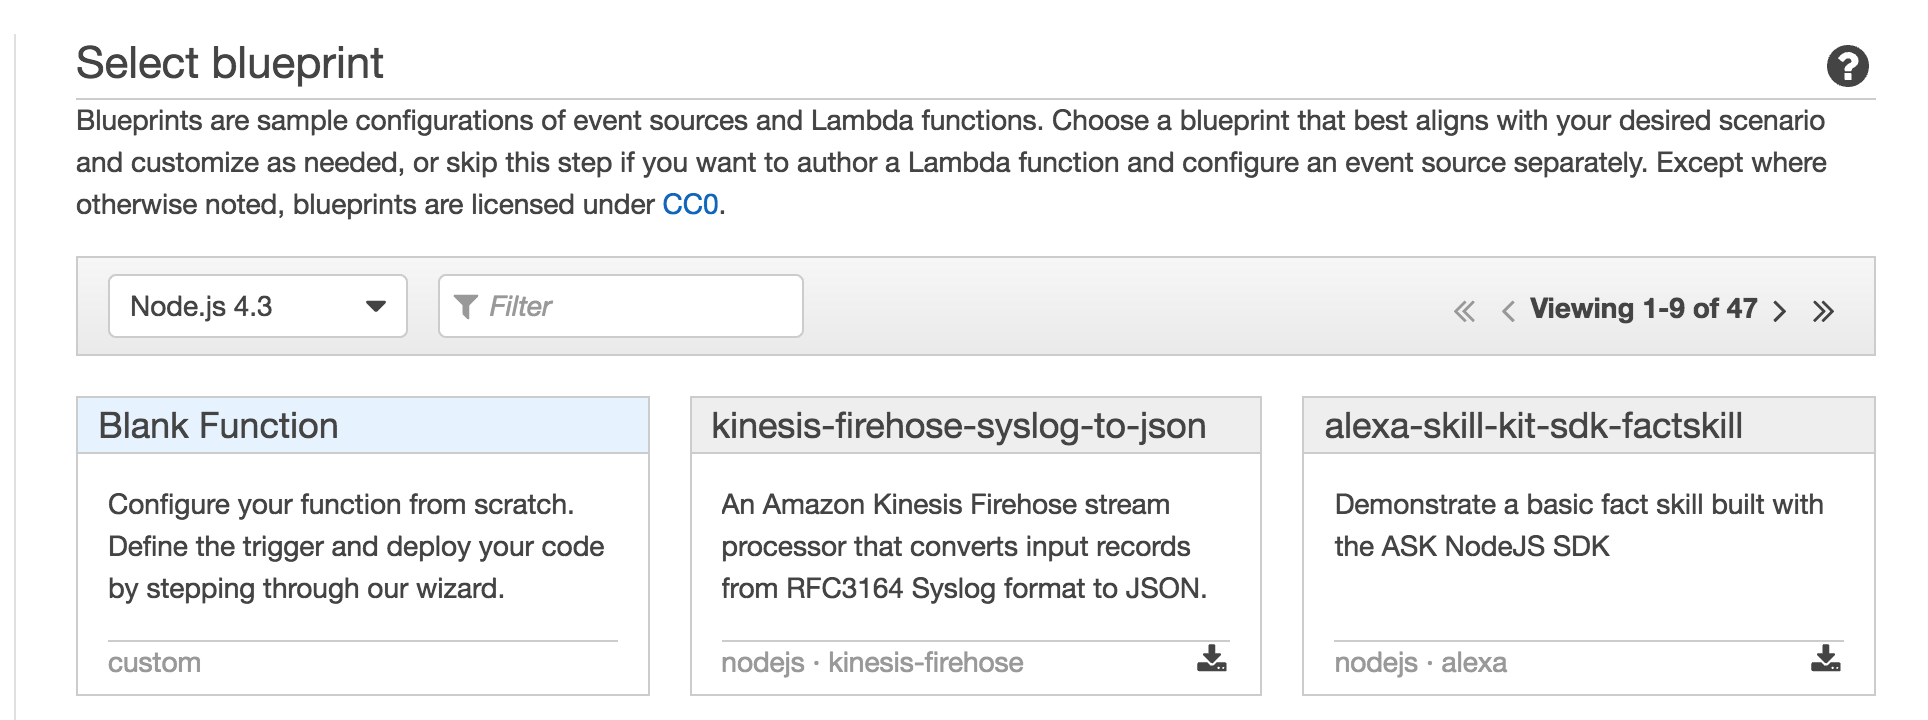This screenshot has width=1928, height=720.
Task: Jump to first page of blueprints
Action: 1464,311
